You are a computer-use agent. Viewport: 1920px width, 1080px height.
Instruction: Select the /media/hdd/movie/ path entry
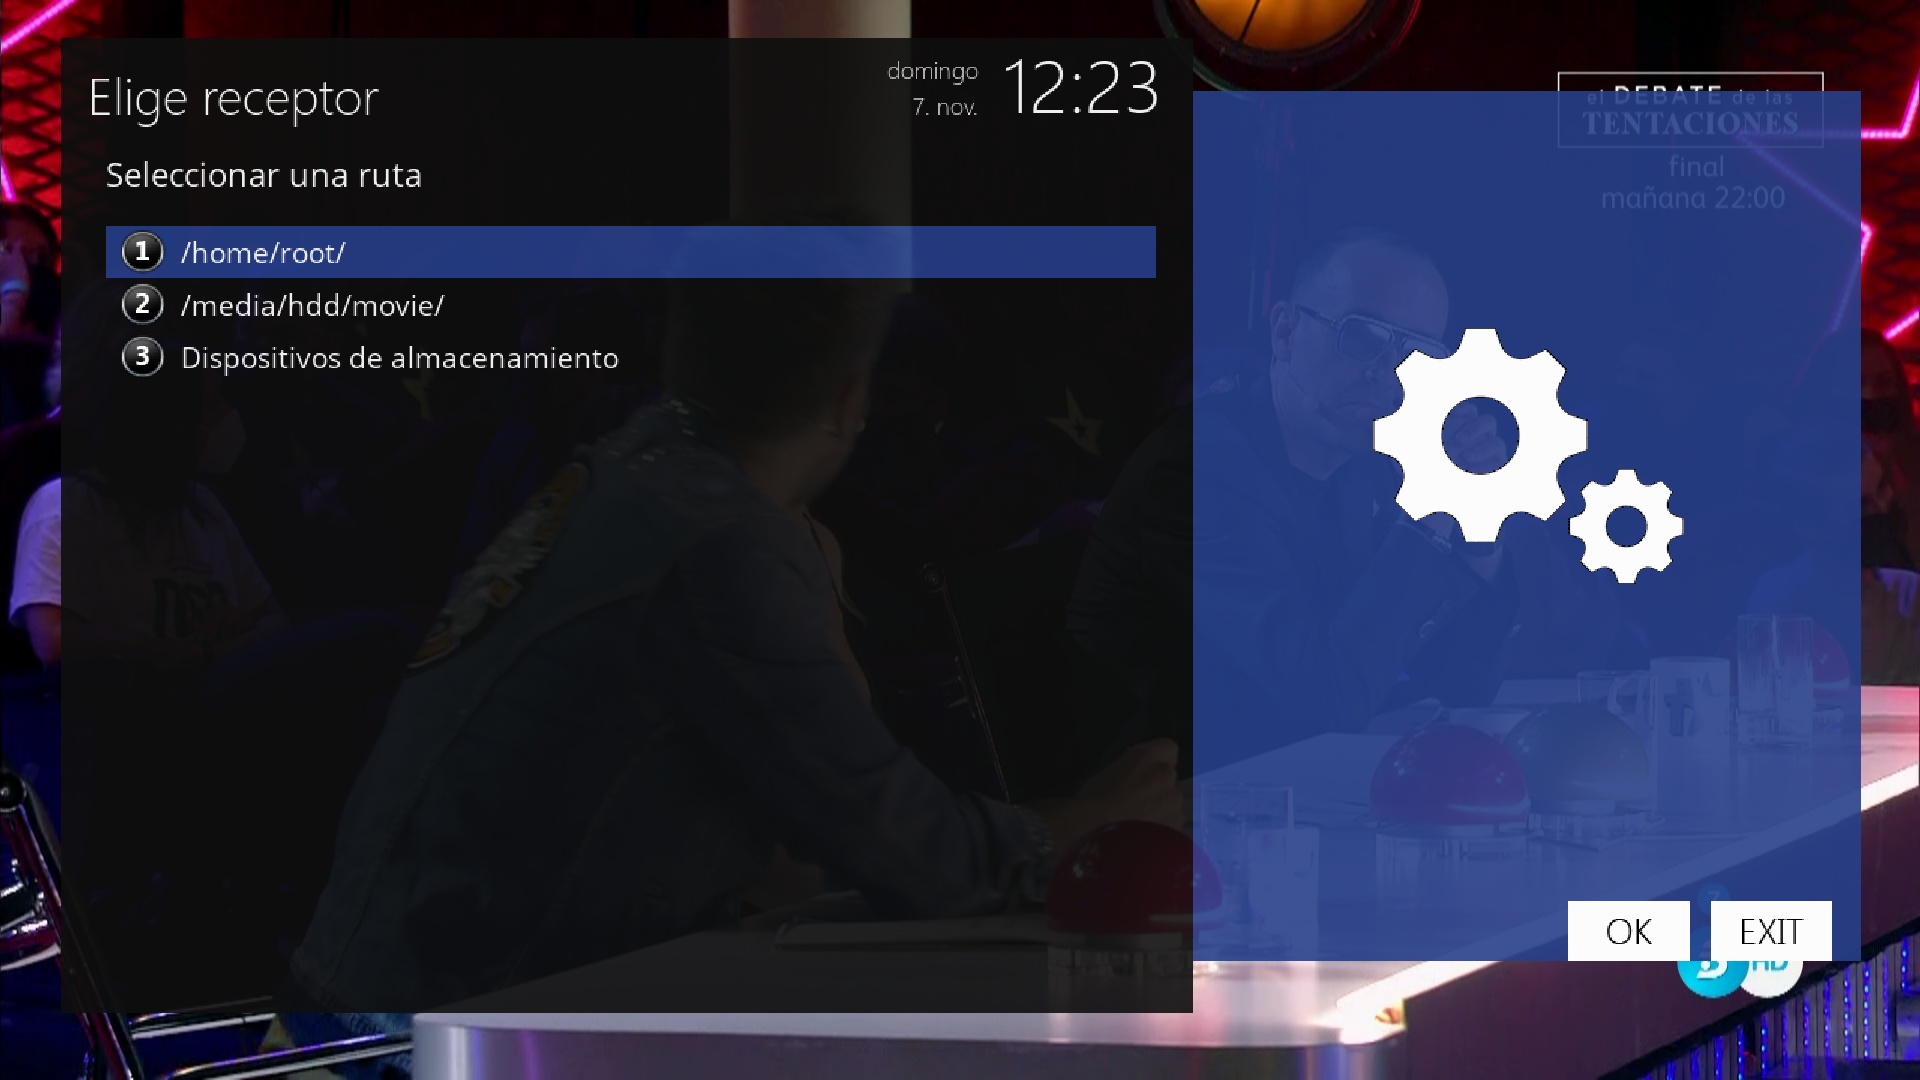(x=312, y=305)
